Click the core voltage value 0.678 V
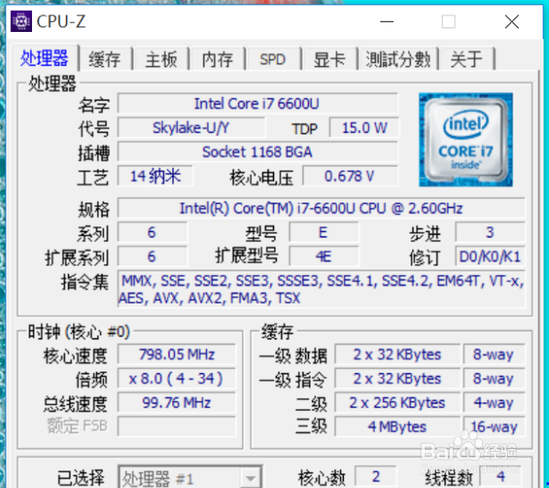The height and width of the screenshot is (488, 549). point(350,176)
